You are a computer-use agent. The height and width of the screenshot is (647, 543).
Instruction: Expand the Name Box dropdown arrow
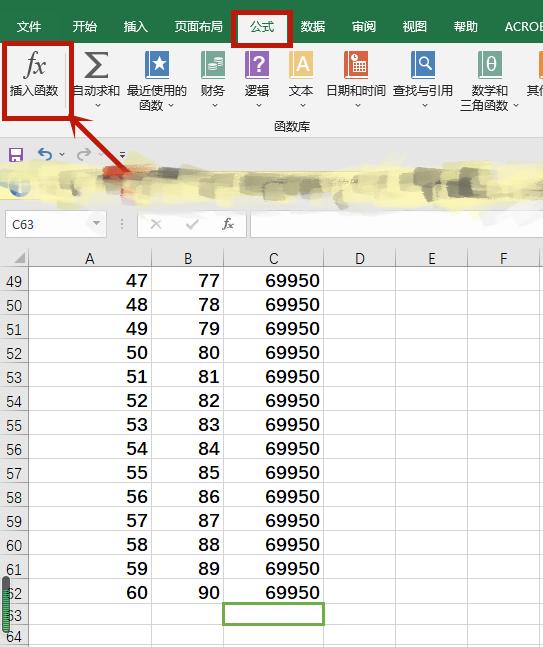[96, 224]
